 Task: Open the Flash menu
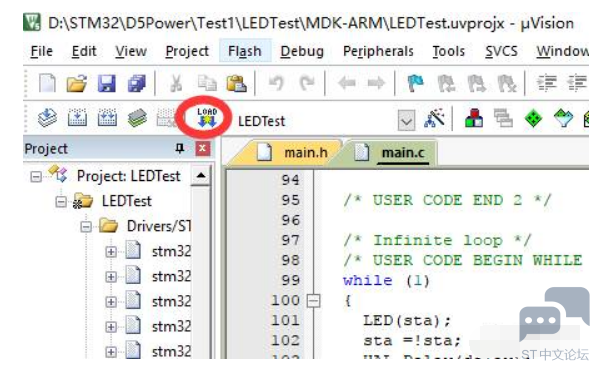point(245,51)
